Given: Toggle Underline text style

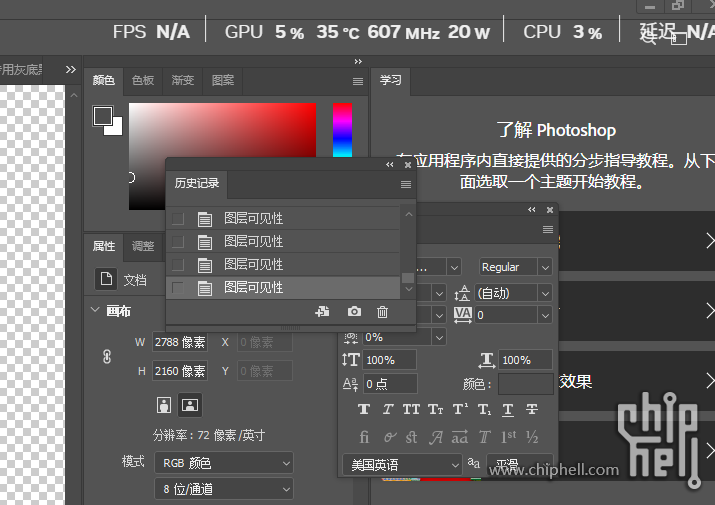Looking at the screenshot, I should tap(508, 409).
